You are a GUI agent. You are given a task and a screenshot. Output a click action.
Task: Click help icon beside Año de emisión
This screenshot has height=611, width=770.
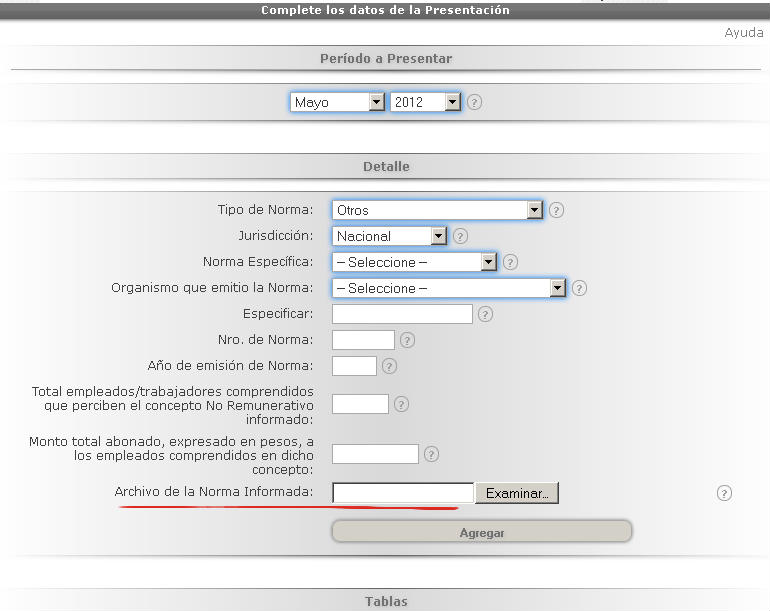click(389, 366)
